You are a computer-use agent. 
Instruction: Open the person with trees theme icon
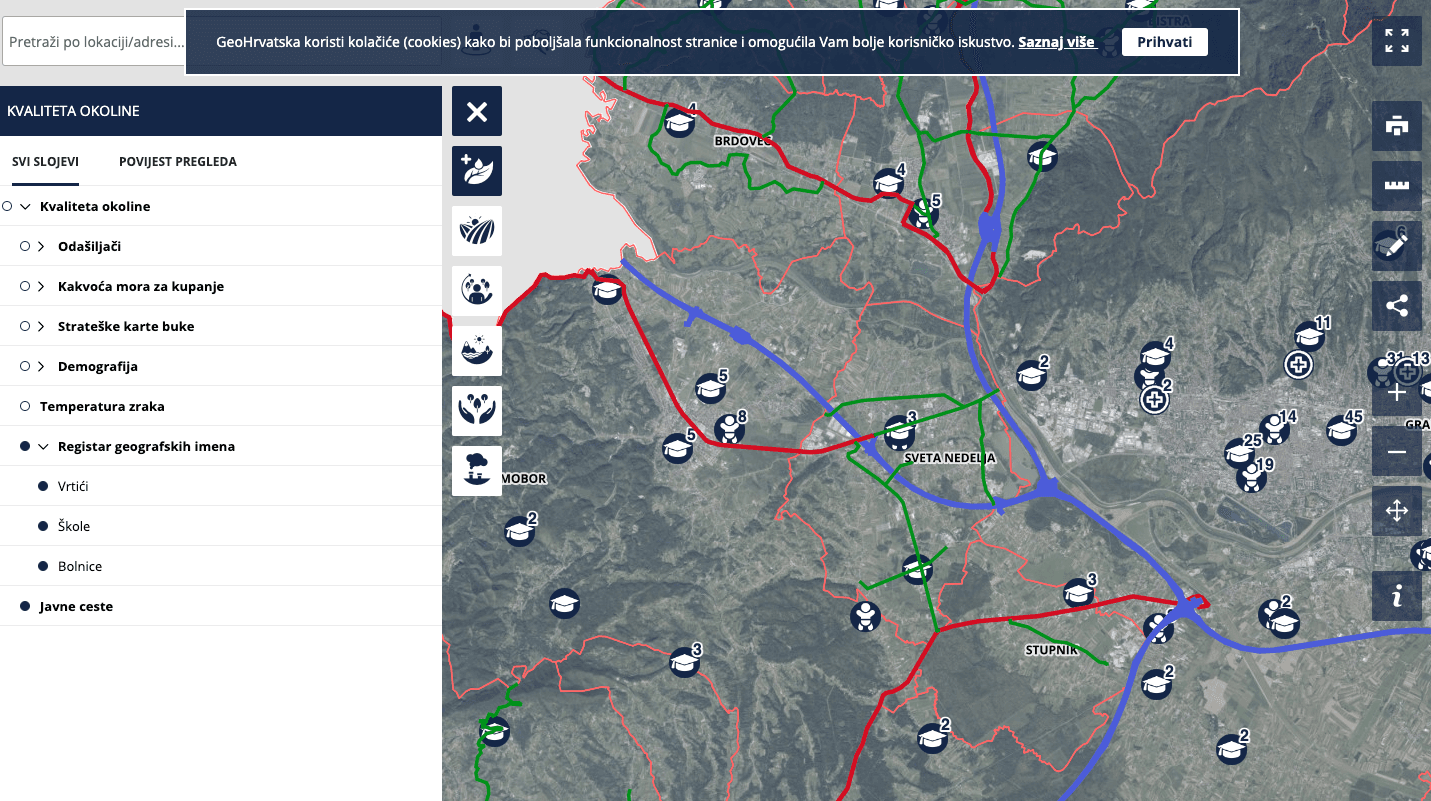point(477,291)
